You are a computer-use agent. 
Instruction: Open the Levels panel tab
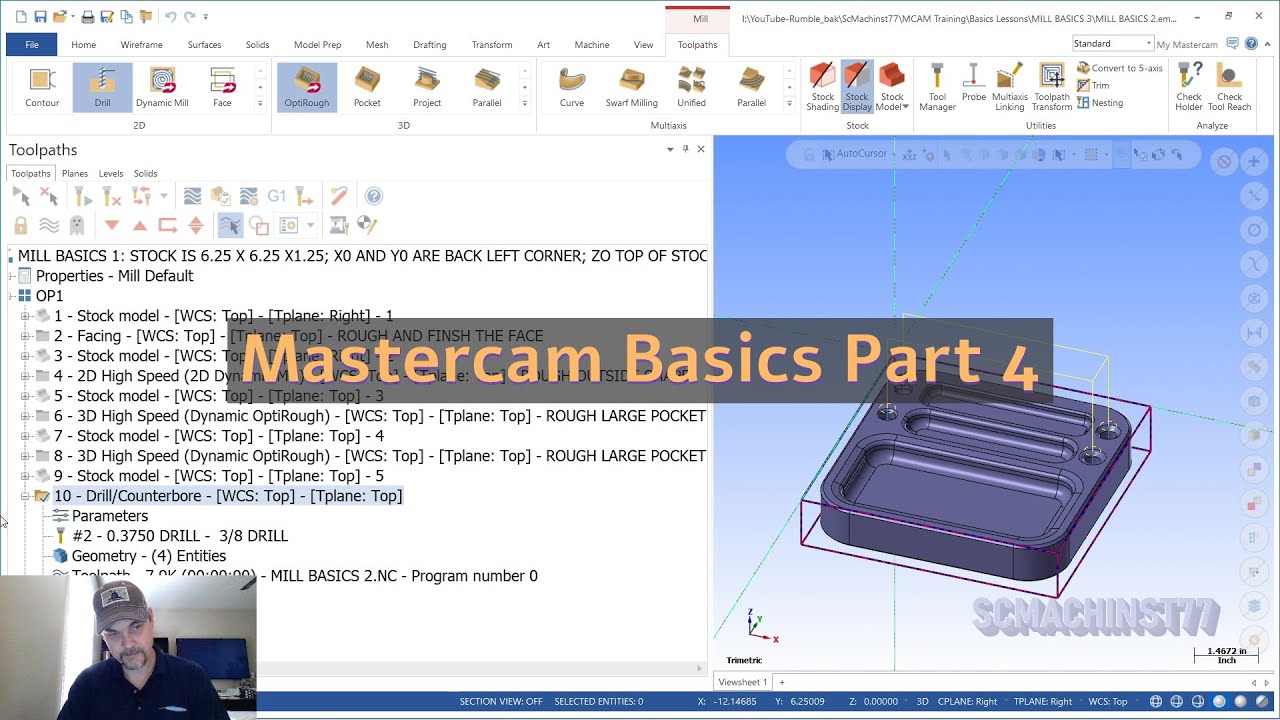pyautogui.click(x=111, y=173)
